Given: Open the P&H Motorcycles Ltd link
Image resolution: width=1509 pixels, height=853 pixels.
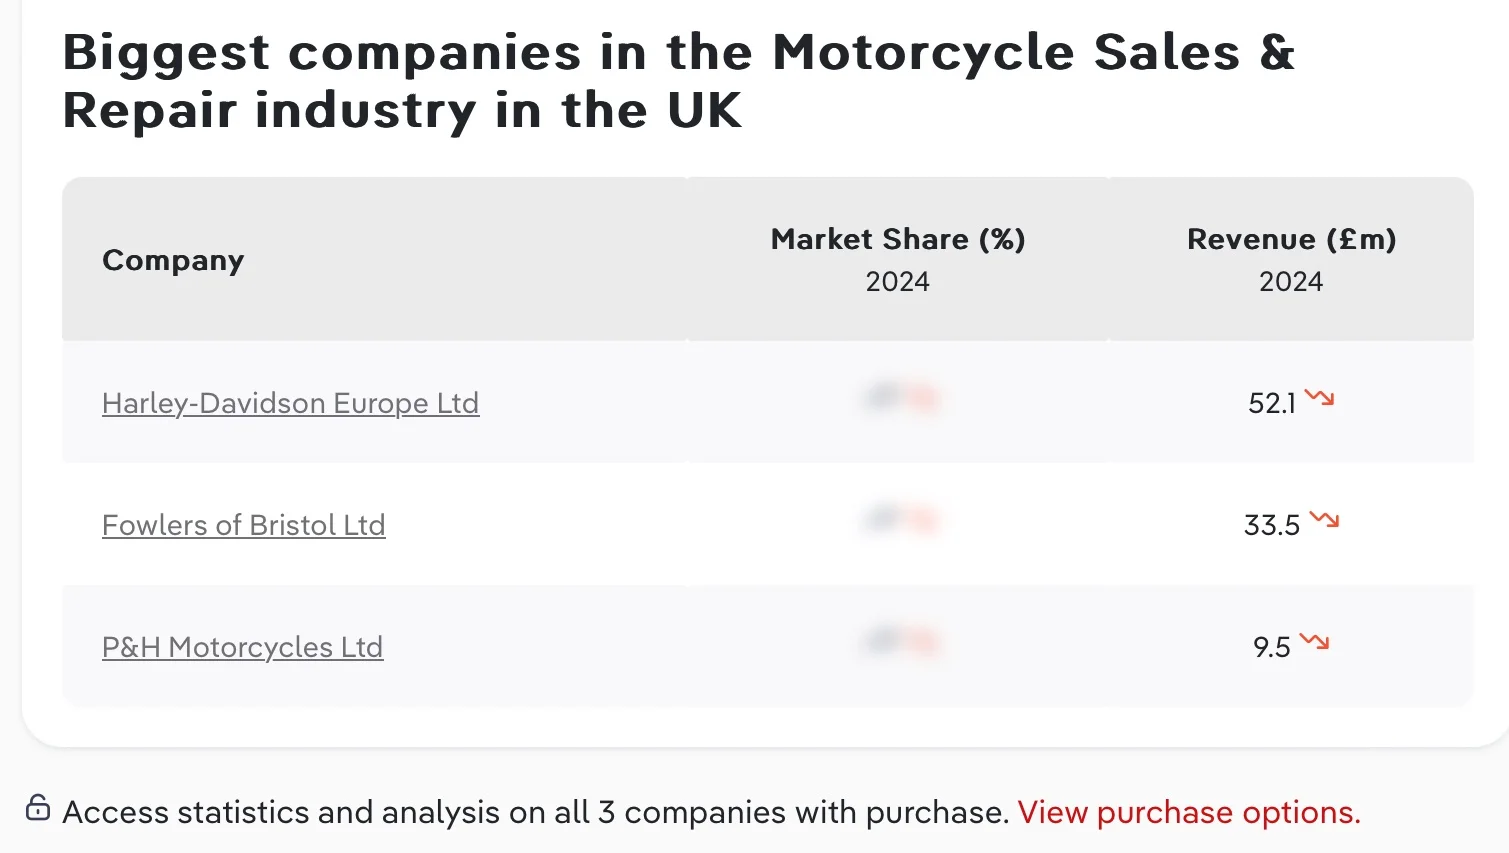Looking at the screenshot, I should click(242, 647).
